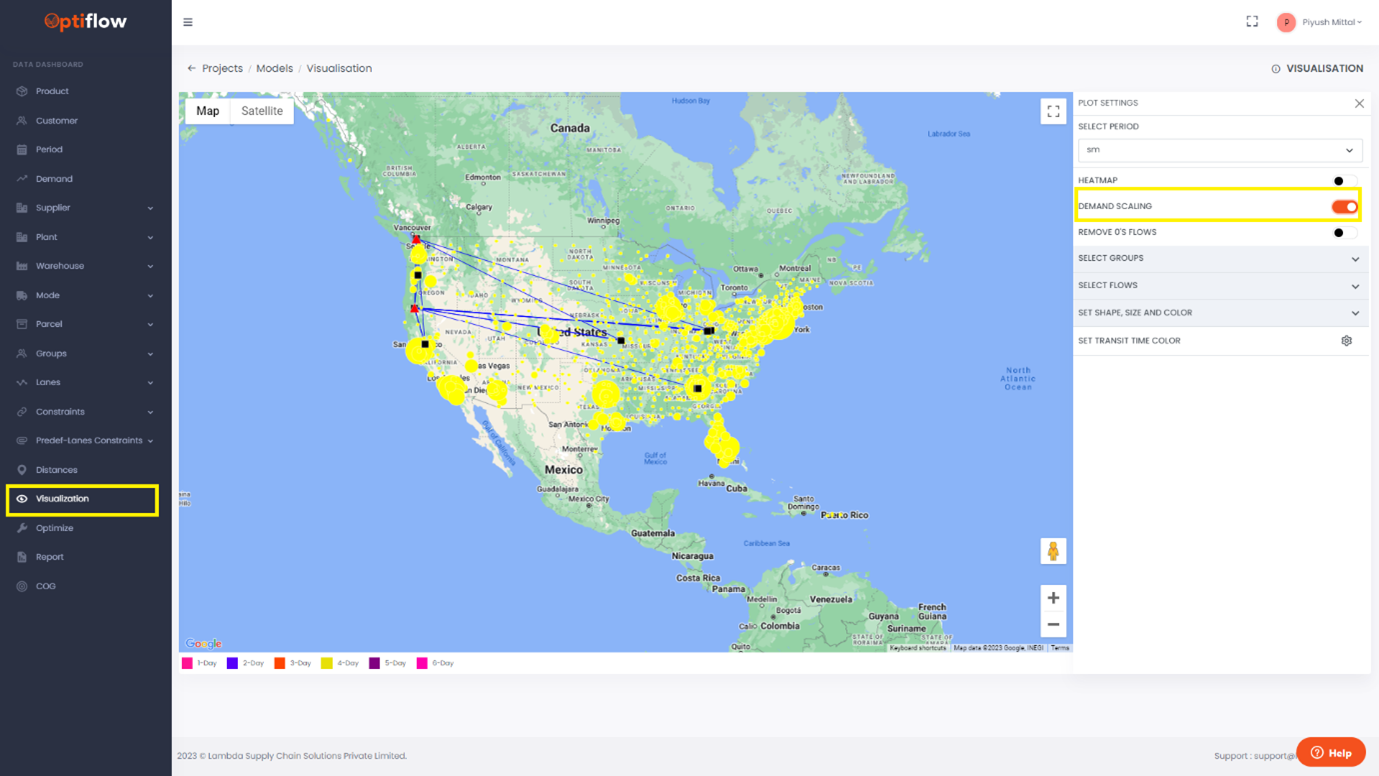This screenshot has width=1379, height=776.
Task: Go to Models breadcrumb link
Action: tap(274, 69)
